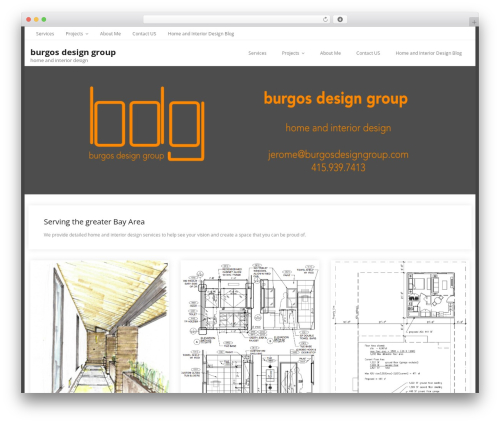The width and height of the screenshot is (500, 423).
Task: Open the elevation drawings thumbnail
Action: pos(250,327)
